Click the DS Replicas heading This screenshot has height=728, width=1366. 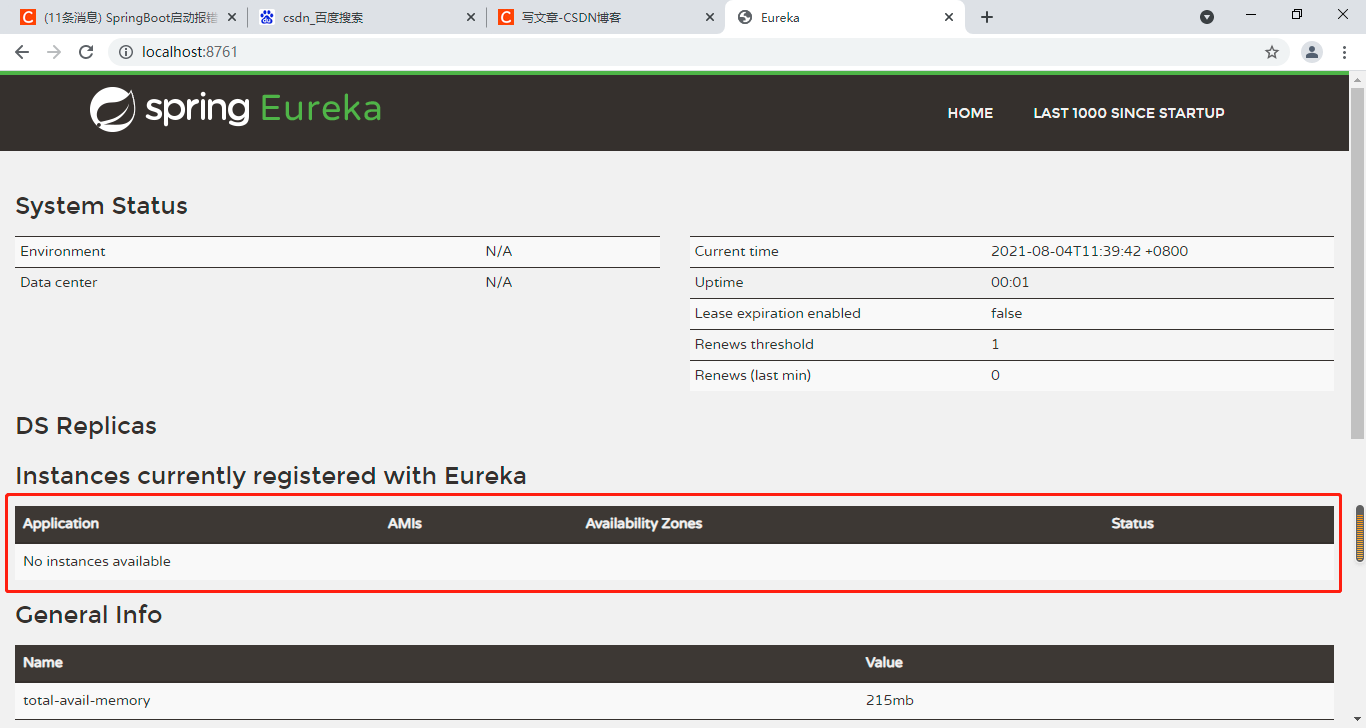(x=86, y=426)
